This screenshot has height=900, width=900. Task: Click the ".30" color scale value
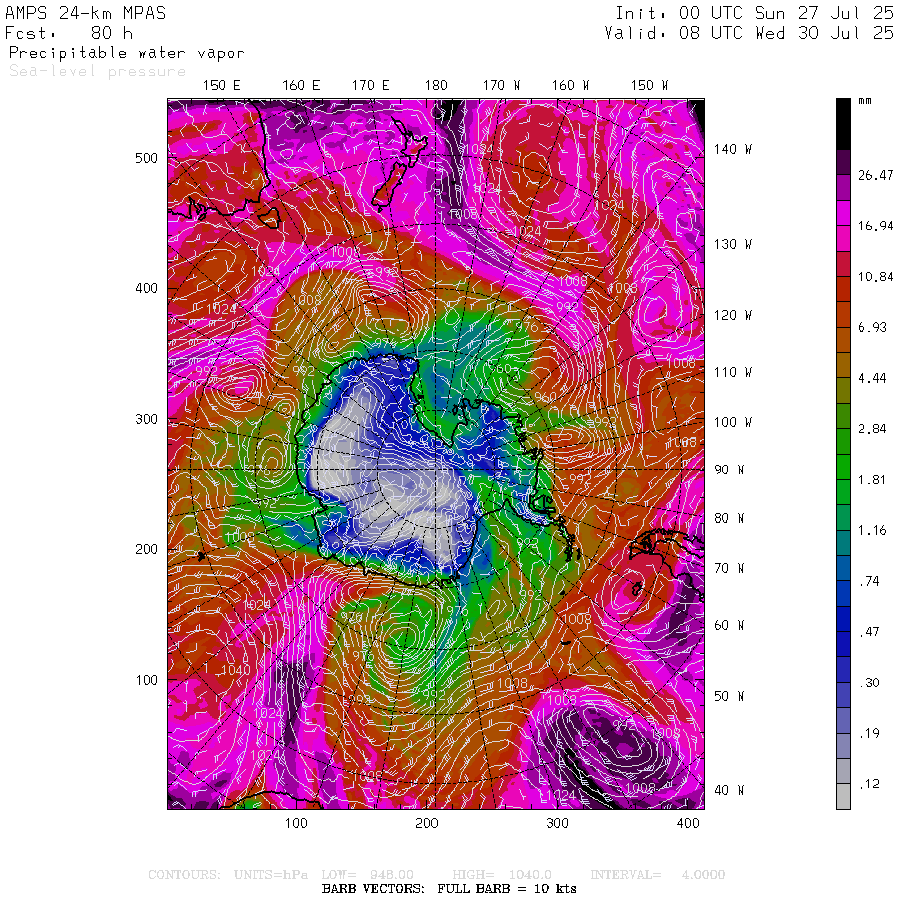click(869, 683)
